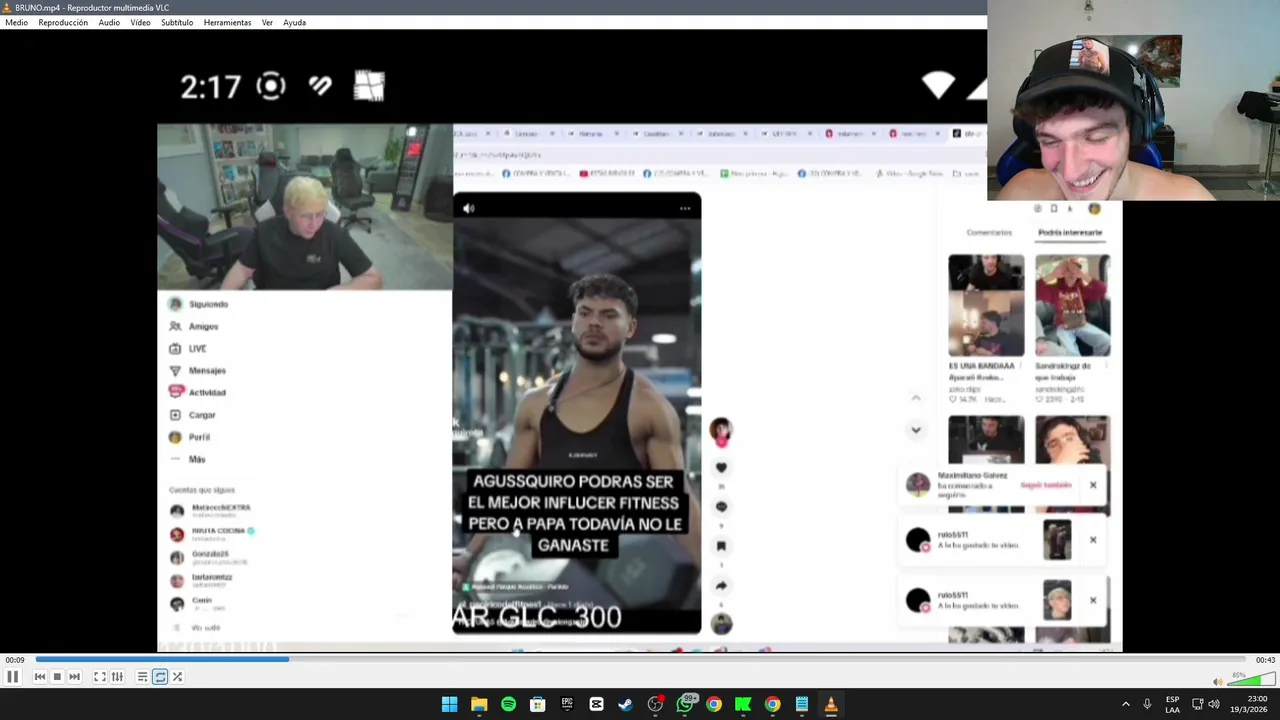
Task: Open the Vídeo menu
Action: point(140,22)
